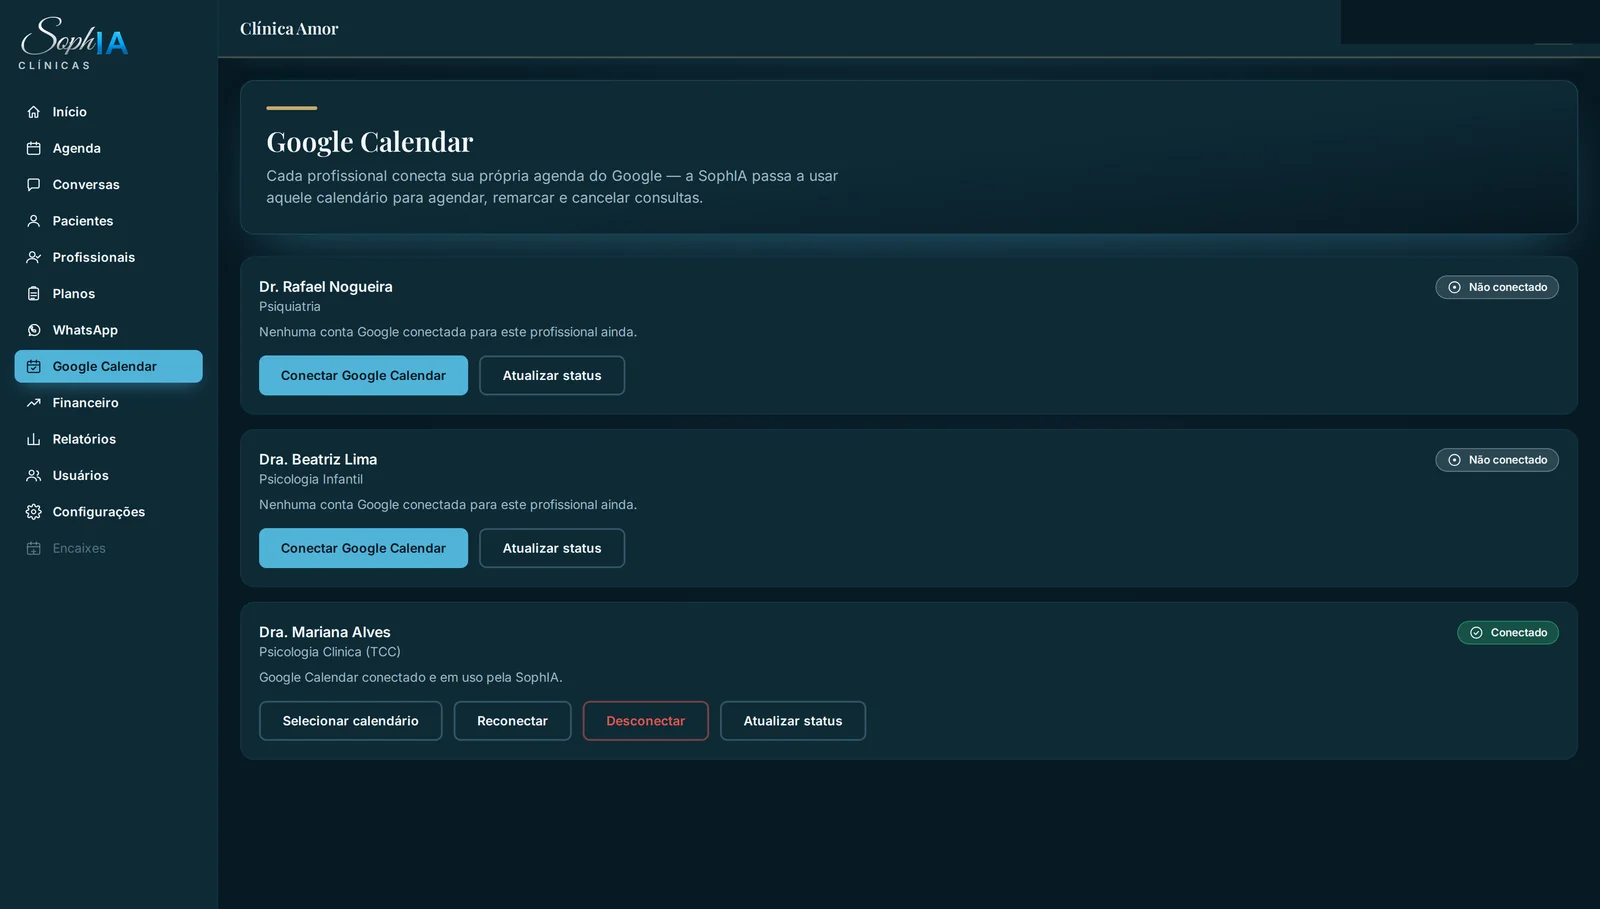The image size is (1600, 909).
Task: Click Dra. Beatriz Lima's Não conectado badge
Action: [1497, 460]
